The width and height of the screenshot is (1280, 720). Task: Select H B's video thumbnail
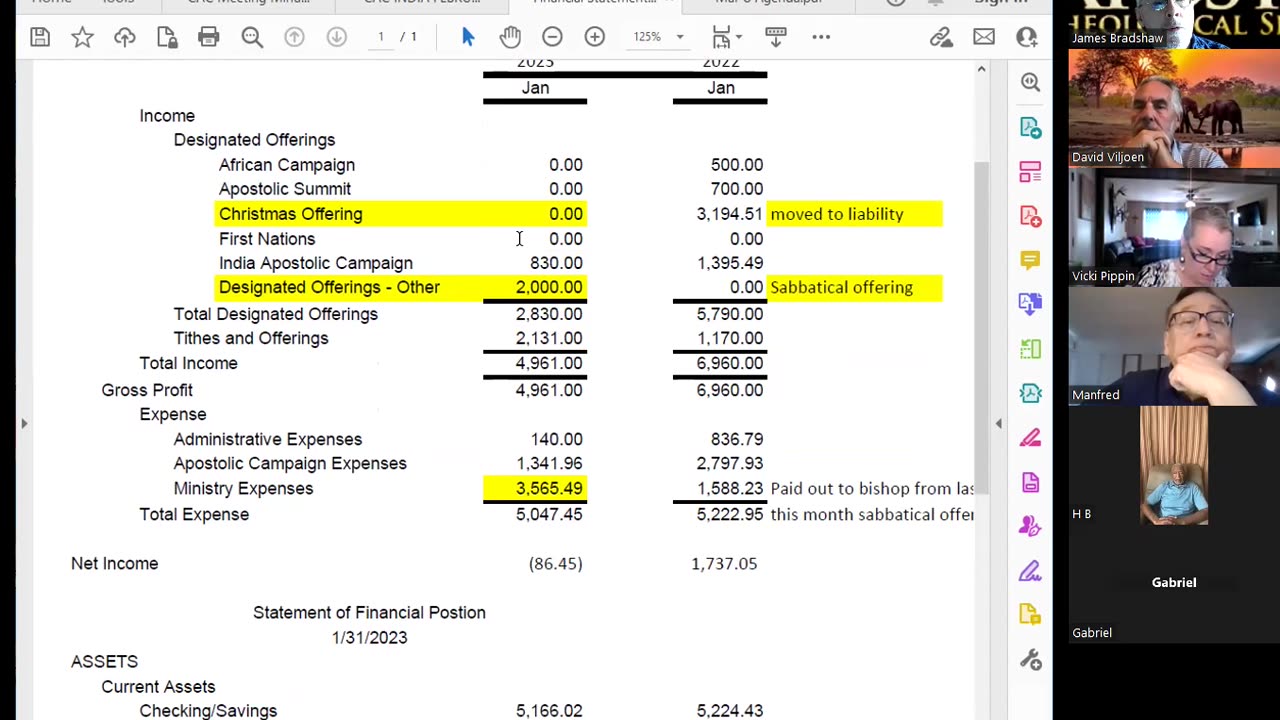[1174, 465]
